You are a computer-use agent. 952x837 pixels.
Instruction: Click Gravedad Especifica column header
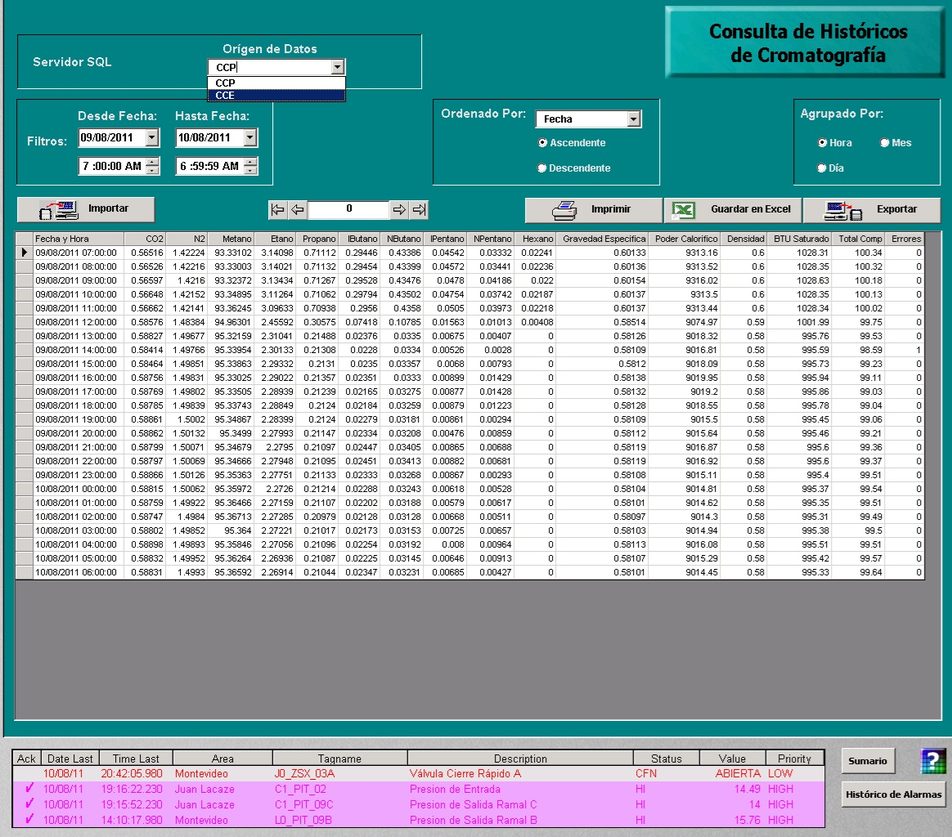(602, 239)
